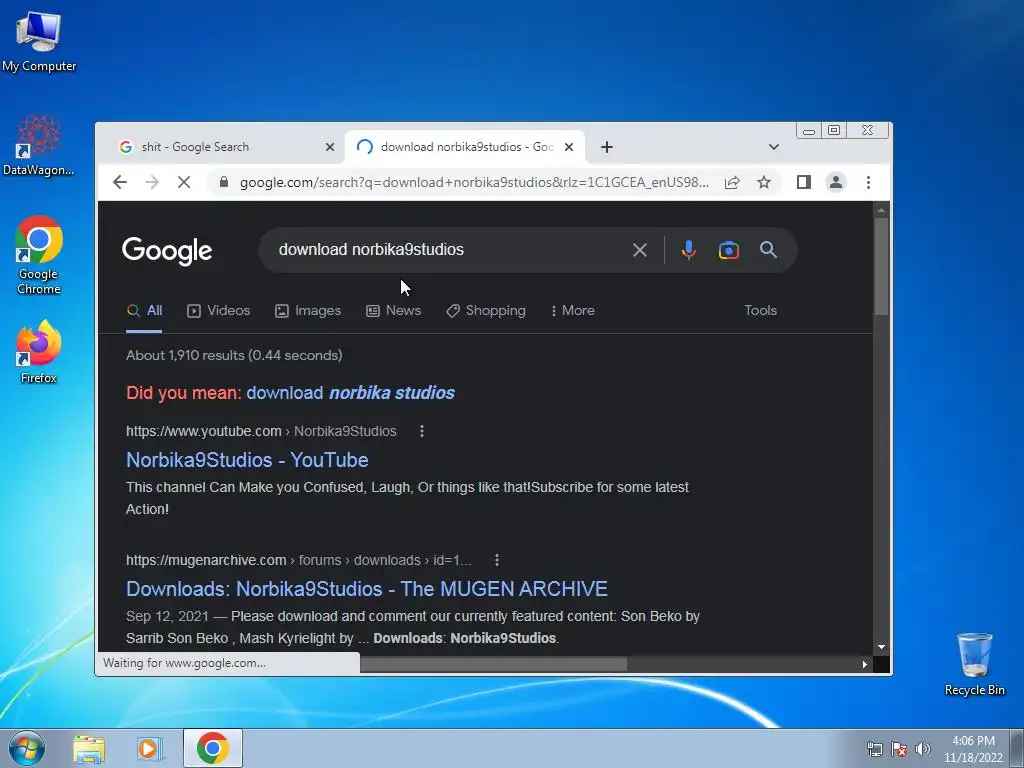Viewport: 1024px width, 768px height.
Task: Click the horizontal scrollbar thumb
Action: [x=493, y=665]
